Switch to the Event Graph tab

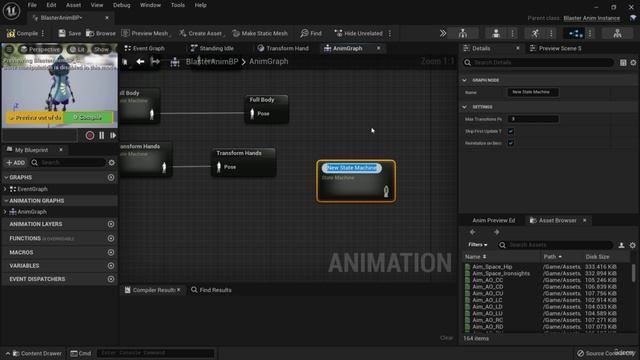pos(144,48)
